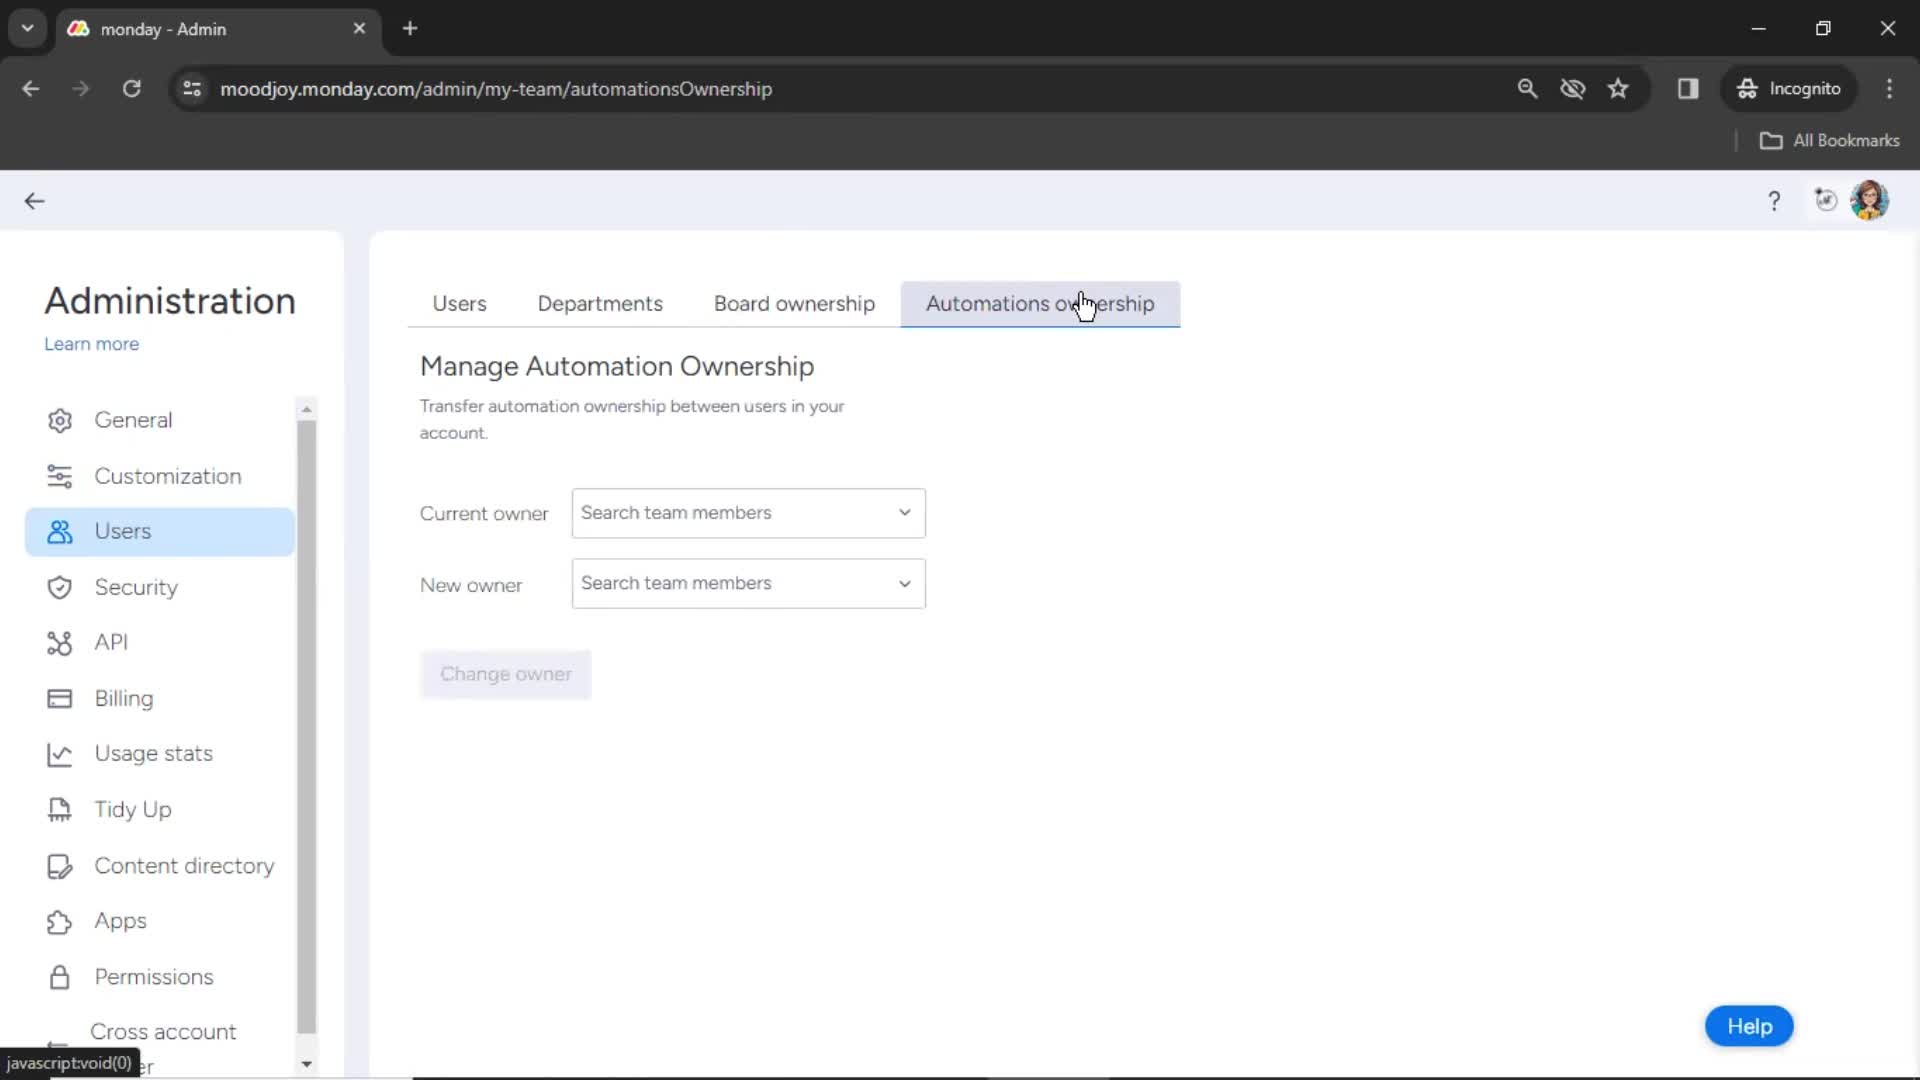Expand Current owner dropdown
The width and height of the screenshot is (1920, 1080).
[x=748, y=513]
